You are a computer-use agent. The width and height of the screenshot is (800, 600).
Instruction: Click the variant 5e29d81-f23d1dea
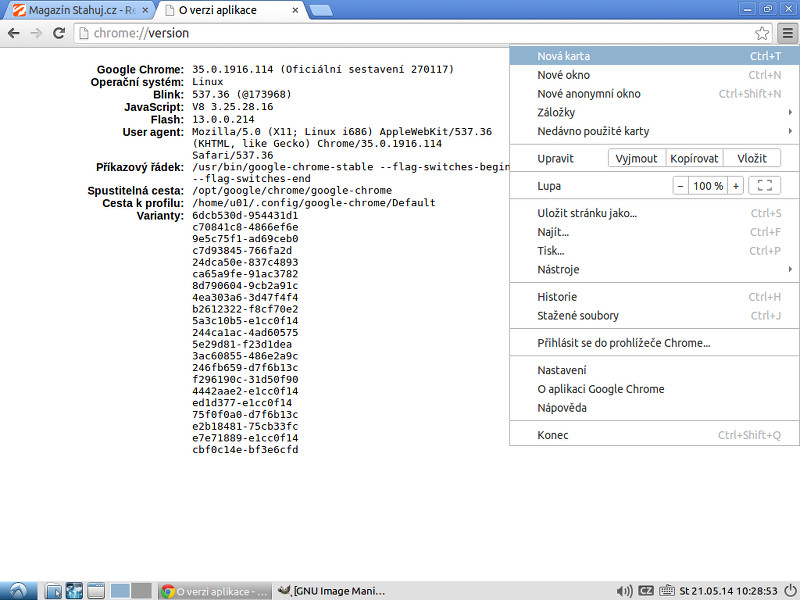click(242, 344)
